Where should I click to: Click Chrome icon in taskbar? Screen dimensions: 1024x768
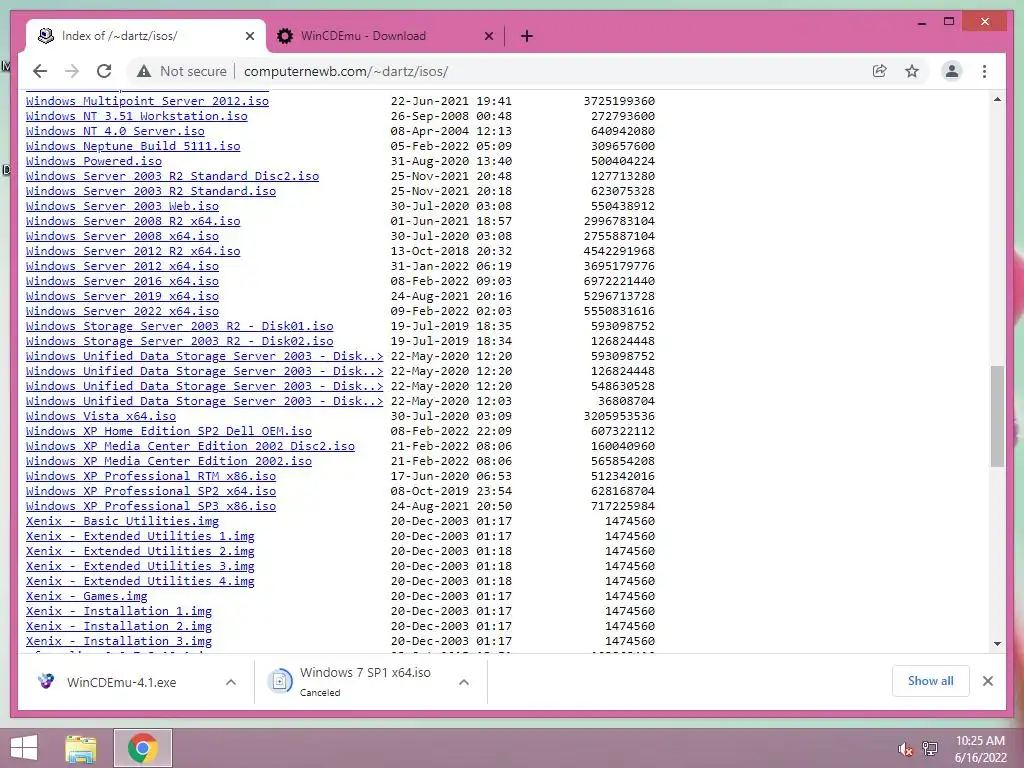click(x=142, y=748)
